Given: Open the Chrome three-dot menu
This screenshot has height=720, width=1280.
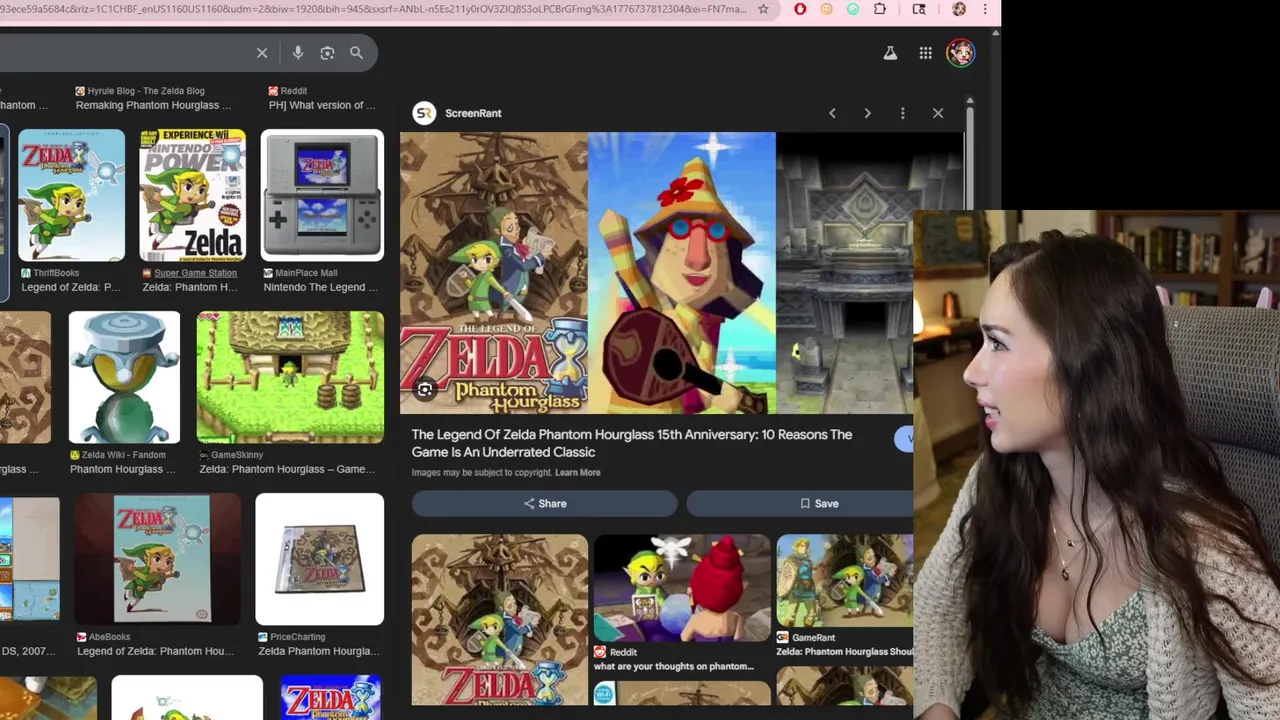Looking at the screenshot, I should (x=985, y=9).
